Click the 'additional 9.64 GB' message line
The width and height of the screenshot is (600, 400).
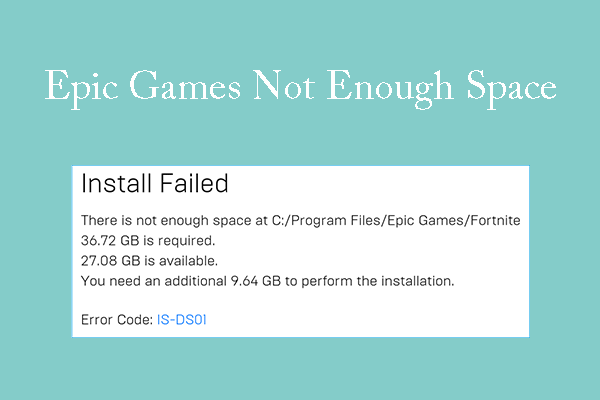tap(268, 281)
